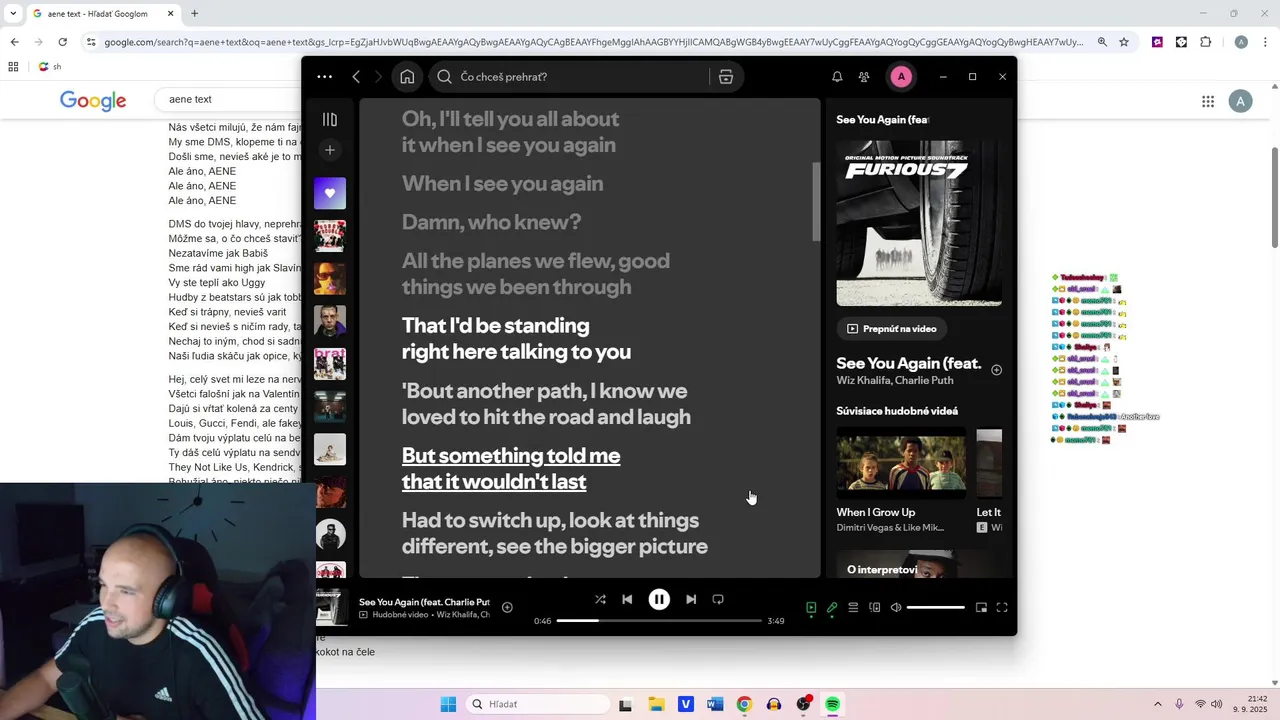Reload the Chrome page
The height and width of the screenshot is (720, 1280).
click(x=62, y=42)
